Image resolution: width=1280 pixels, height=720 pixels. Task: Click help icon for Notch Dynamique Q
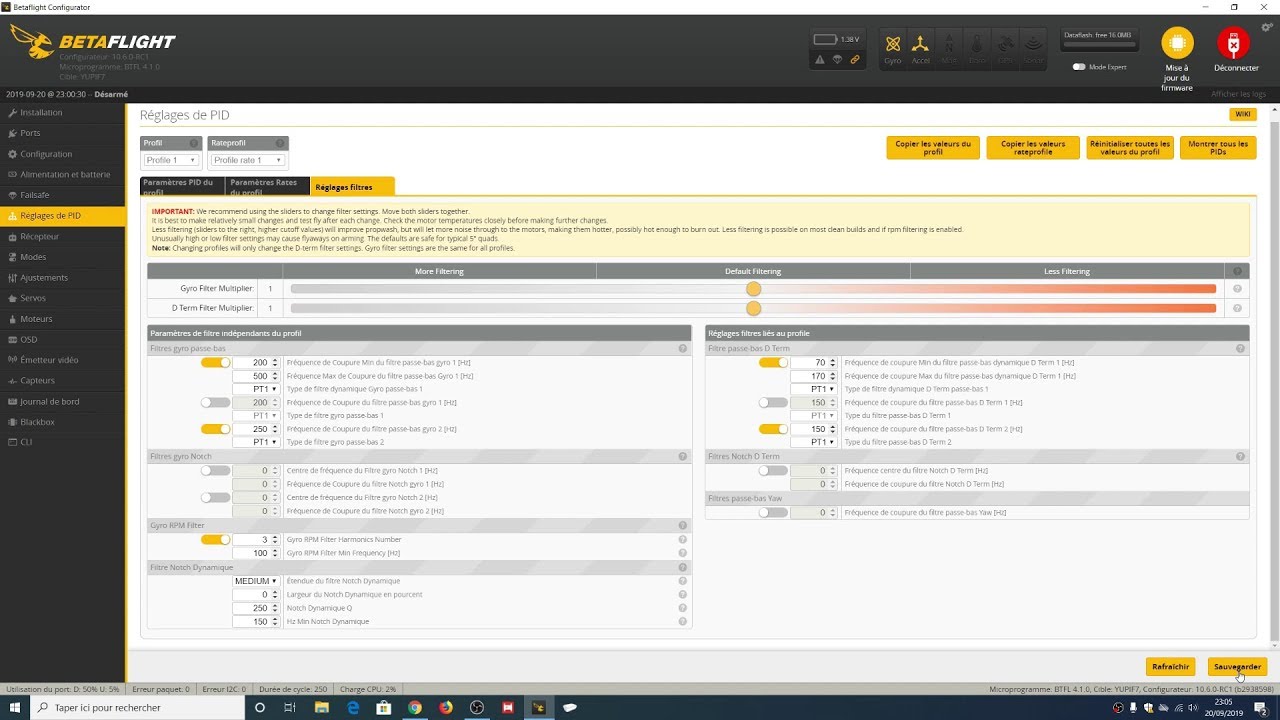[x=683, y=608]
